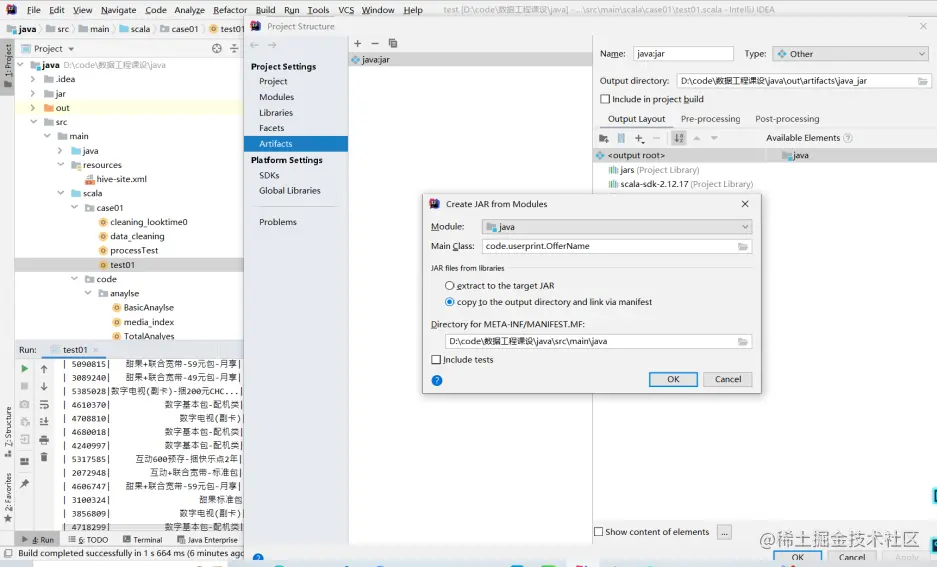Click the Available Elements help icon
Screen dimensions: 937x567
click(x=847, y=138)
